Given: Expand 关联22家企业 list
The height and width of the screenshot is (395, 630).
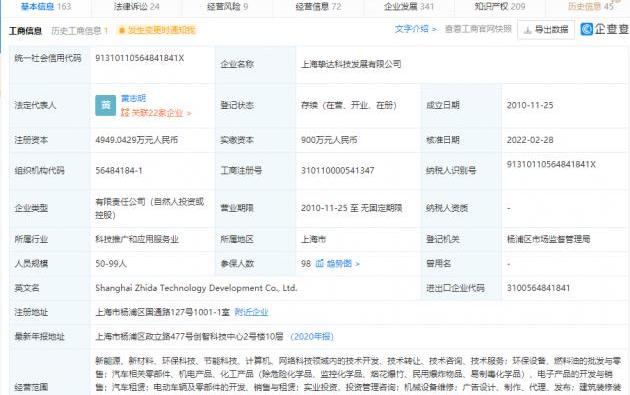Looking at the screenshot, I should 156,113.
